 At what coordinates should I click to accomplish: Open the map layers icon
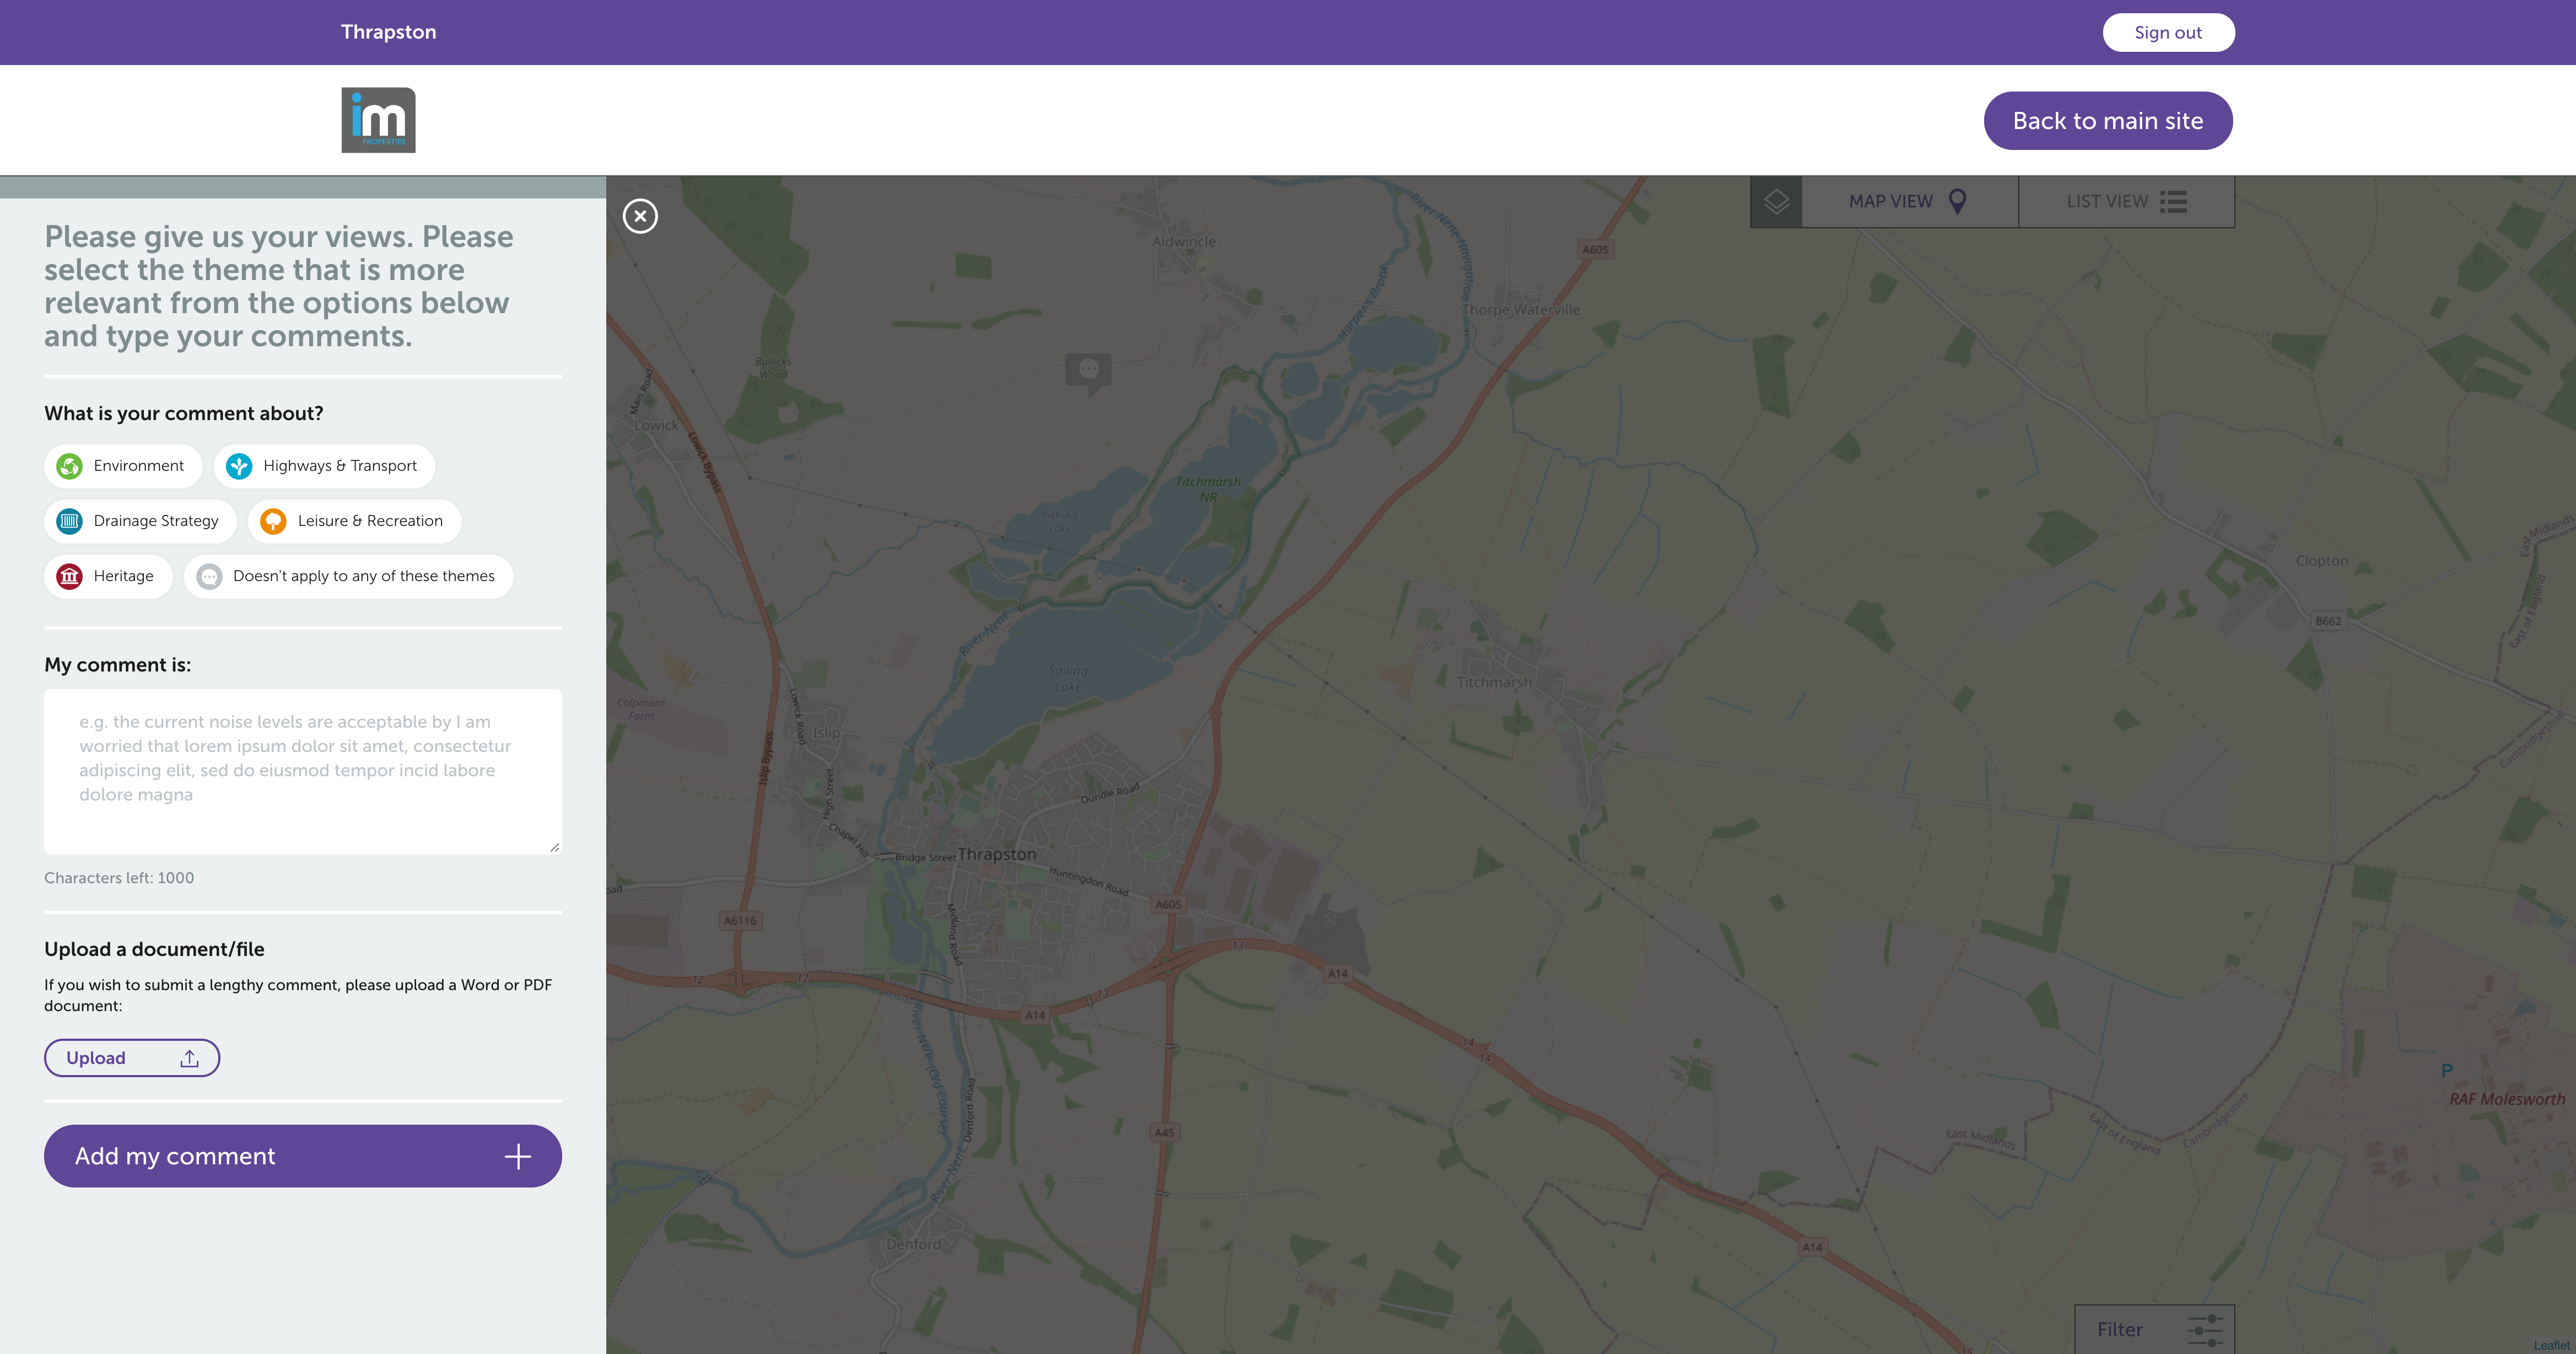(x=1776, y=201)
